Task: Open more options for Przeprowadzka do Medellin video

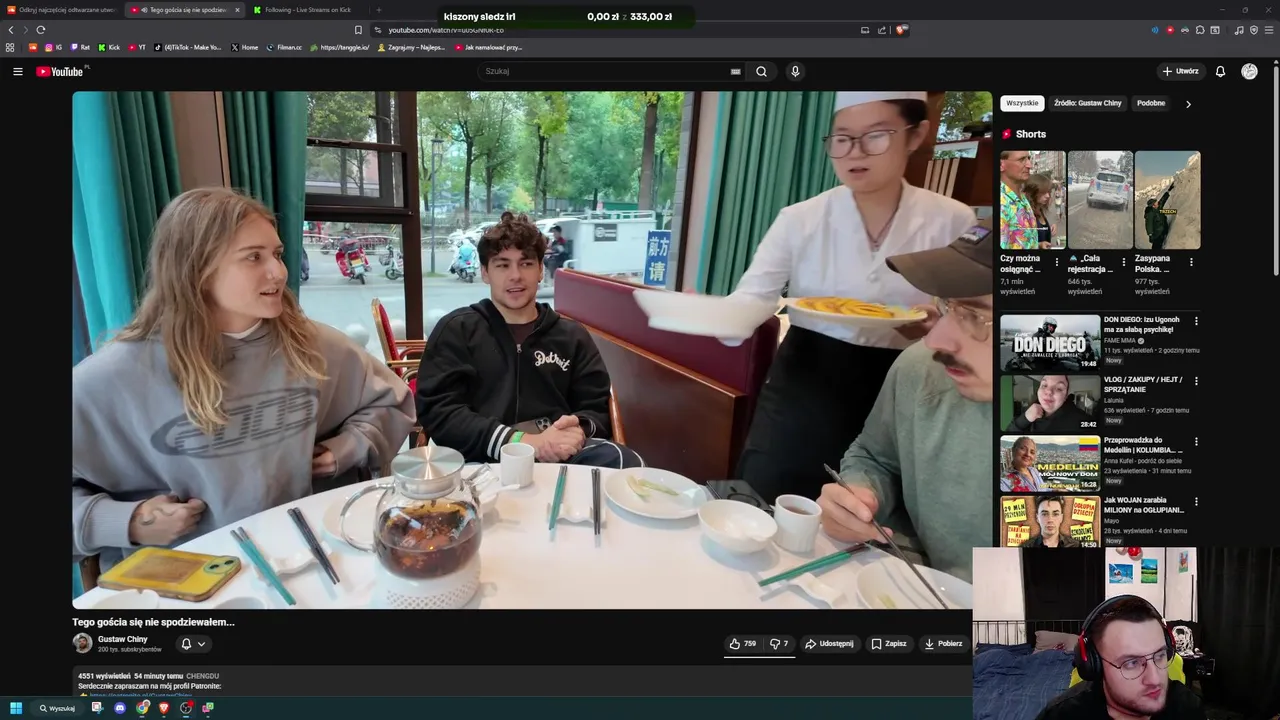Action: pyautogui.click(x=1196, y=441)
